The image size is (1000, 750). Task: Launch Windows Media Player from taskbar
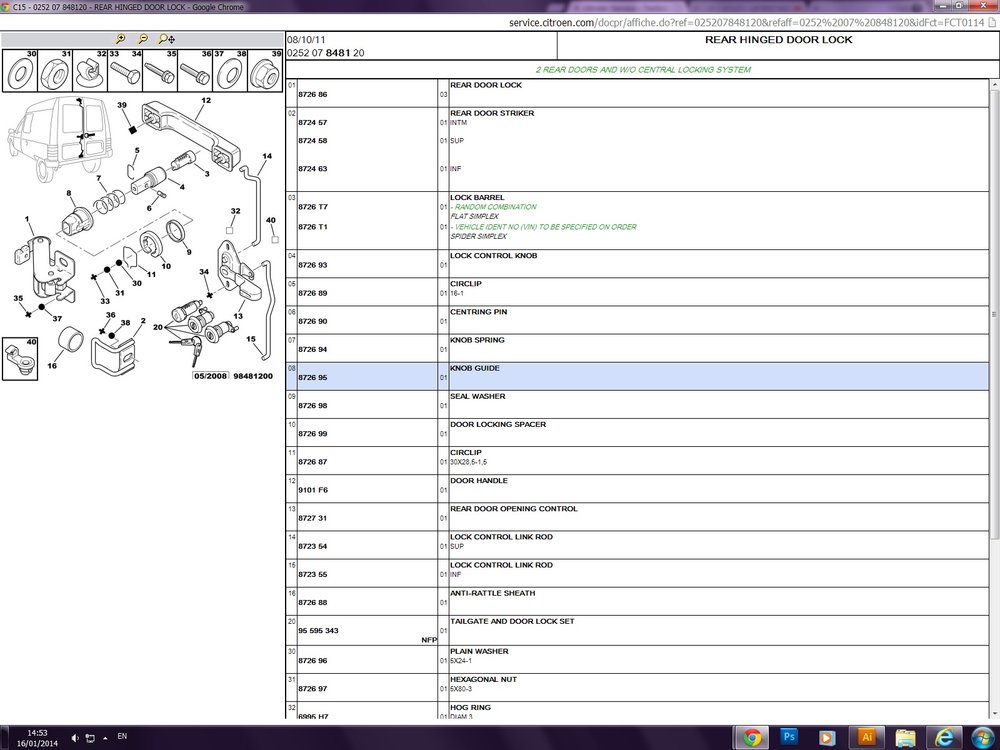[827, 737]
